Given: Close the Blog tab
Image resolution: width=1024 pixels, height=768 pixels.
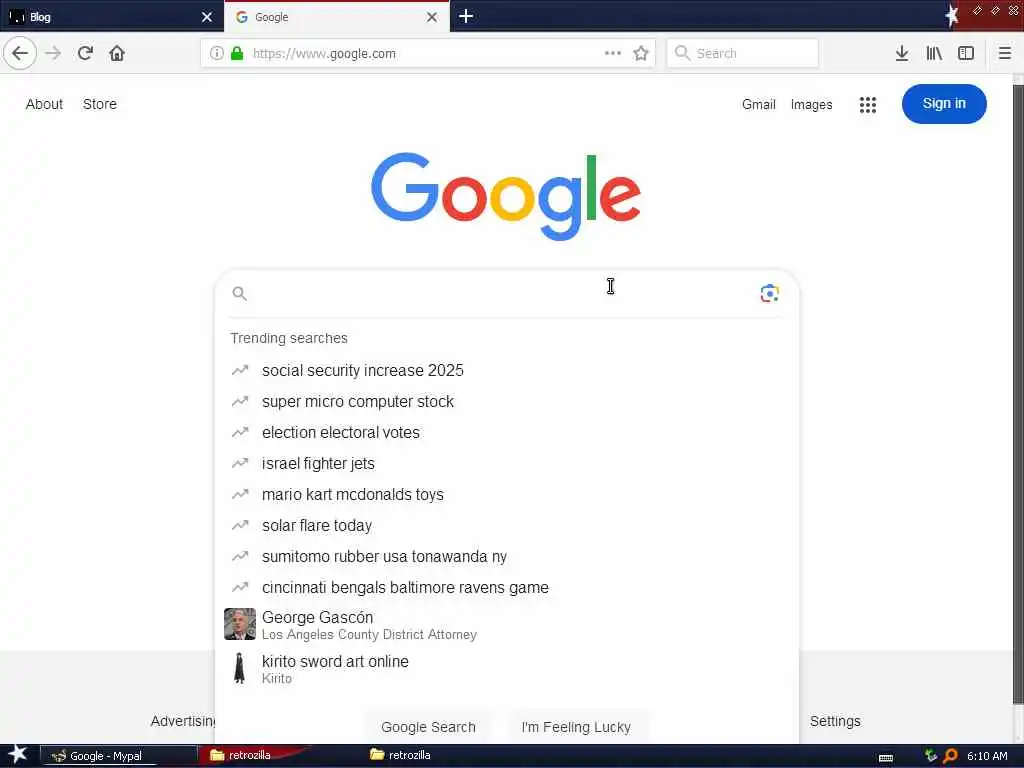Looking at the screenshot, I should [x=207, y=17].
